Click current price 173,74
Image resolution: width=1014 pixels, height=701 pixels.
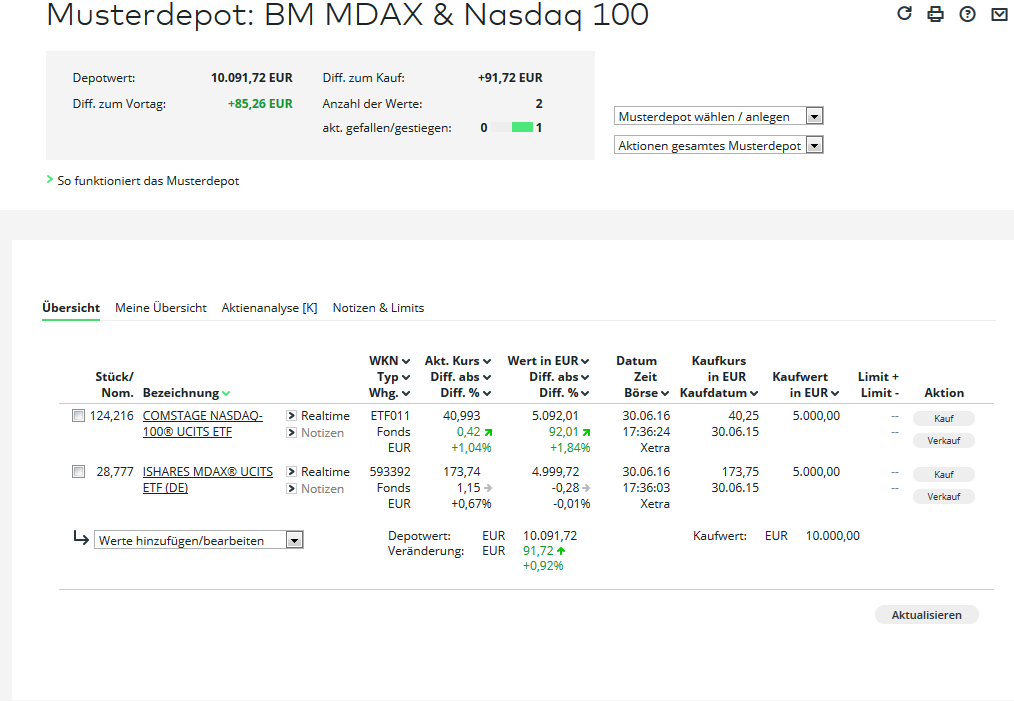point(462,472)
